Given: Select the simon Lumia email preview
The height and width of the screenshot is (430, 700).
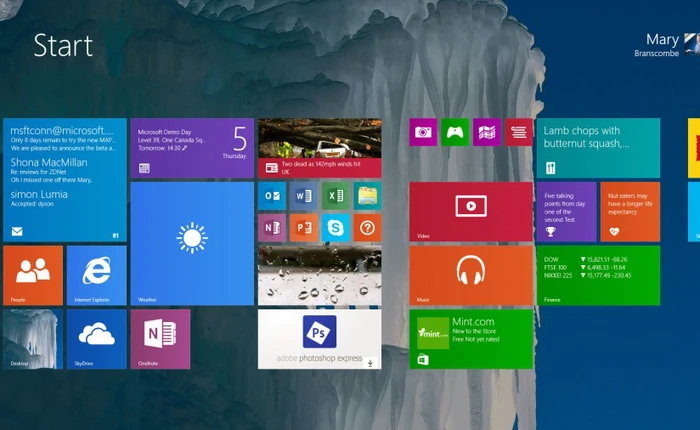Looking at the screenshot, I should tap(39, 199).
